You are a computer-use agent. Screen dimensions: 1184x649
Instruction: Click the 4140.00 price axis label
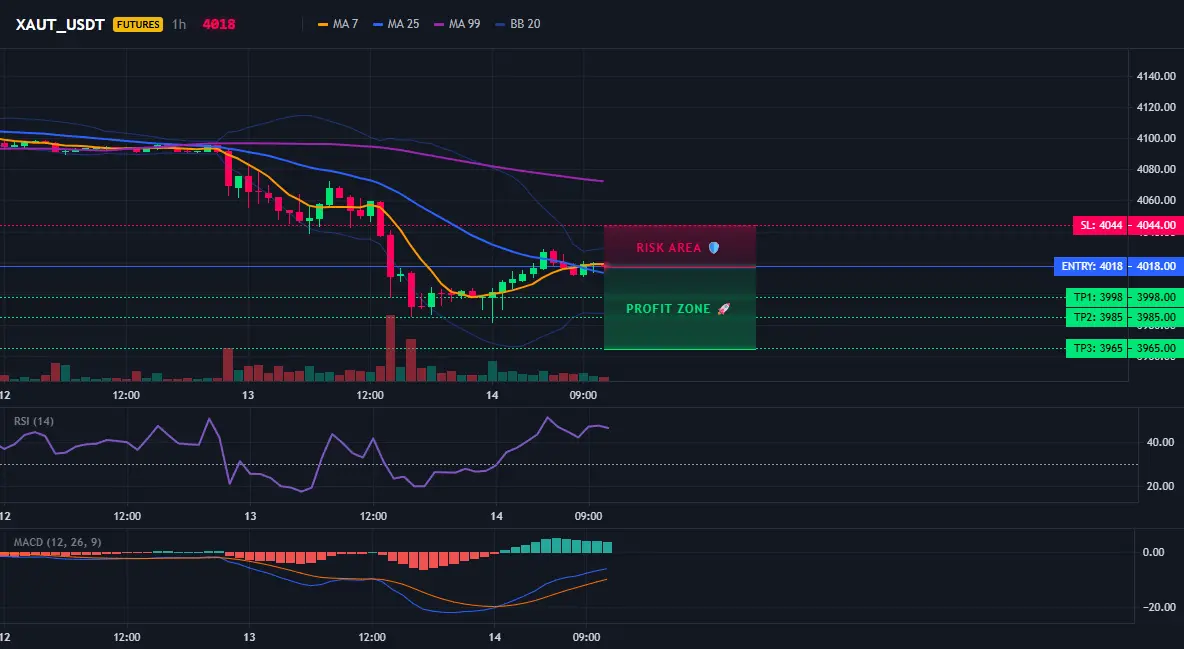coord(1156,76)
